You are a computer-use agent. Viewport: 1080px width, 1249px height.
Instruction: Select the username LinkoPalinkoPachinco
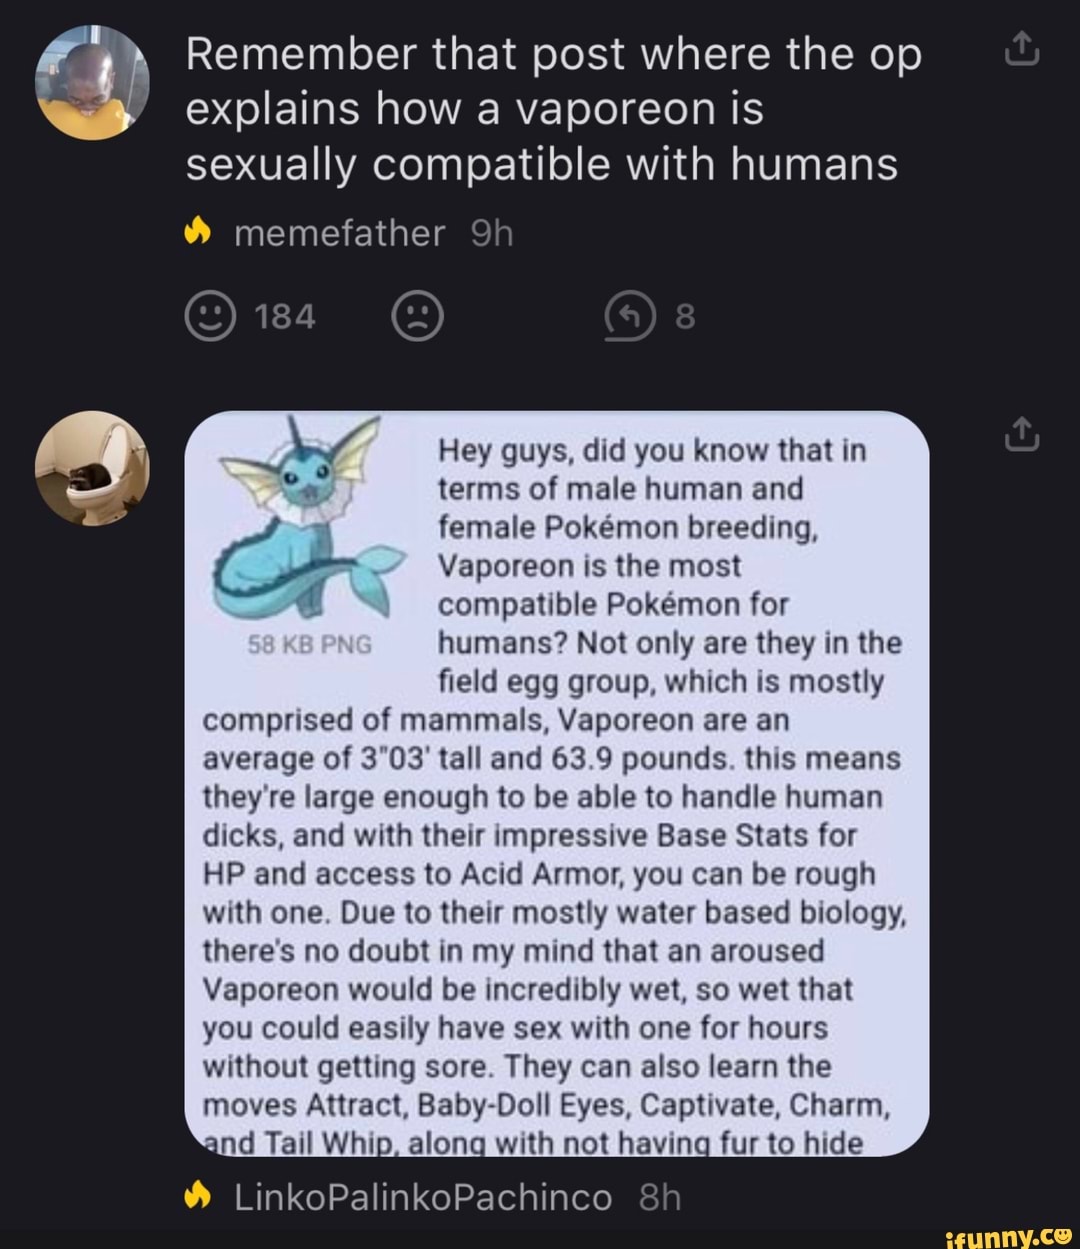pyautogui.click(x=423, y=1195)
